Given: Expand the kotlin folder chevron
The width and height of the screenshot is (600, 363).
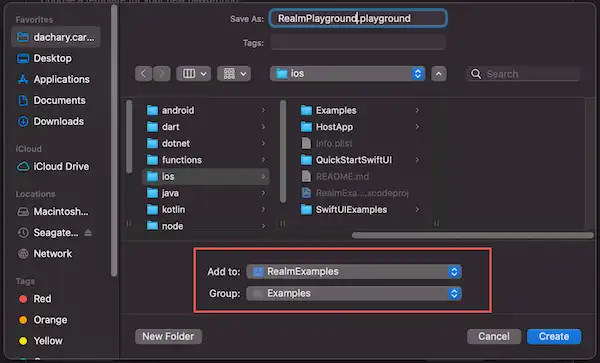Looking at the screenshot, I should (263, 210).
